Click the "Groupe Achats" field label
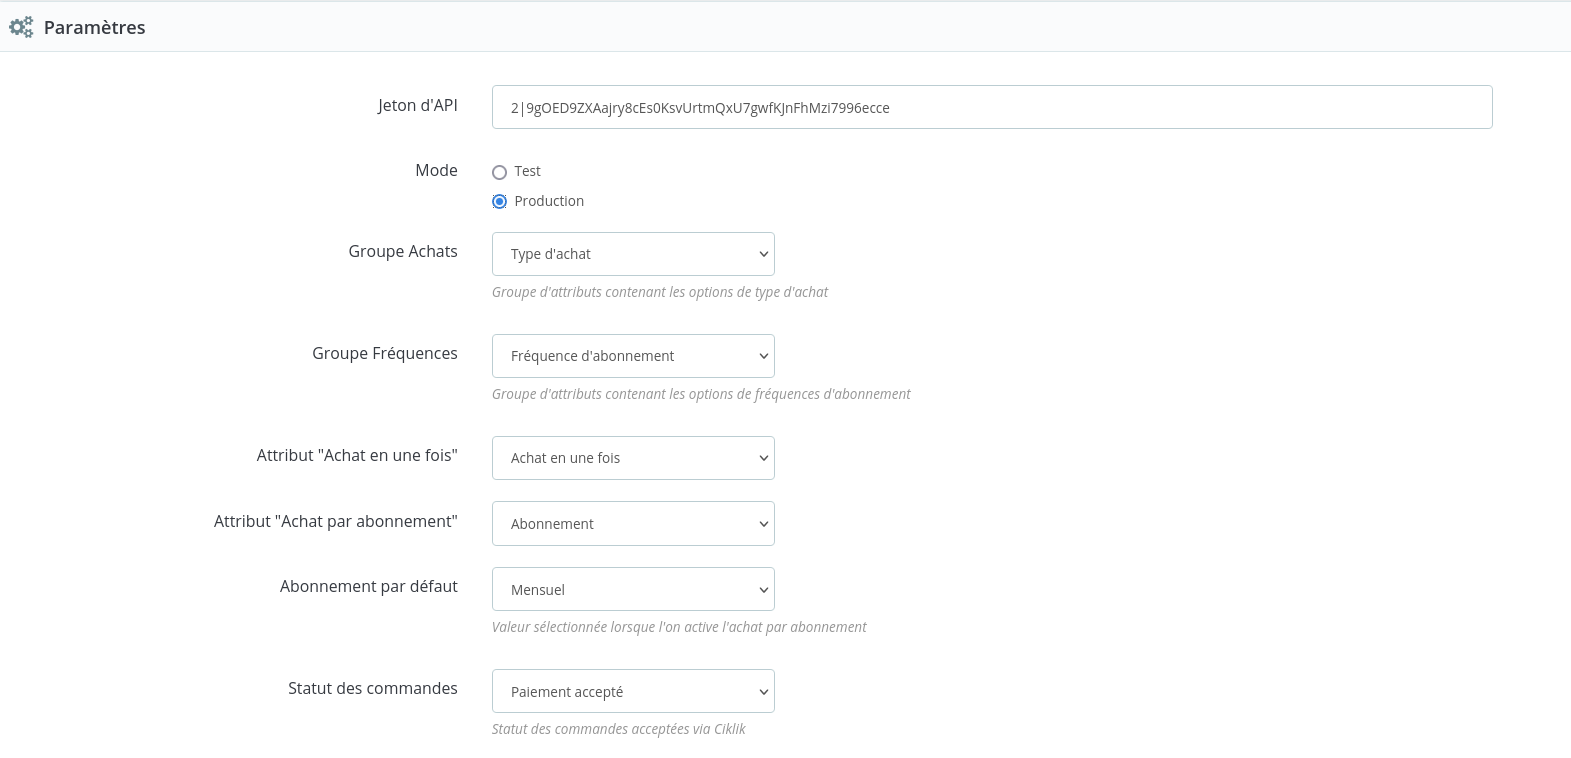1571x758 pixels. [403, 251]
